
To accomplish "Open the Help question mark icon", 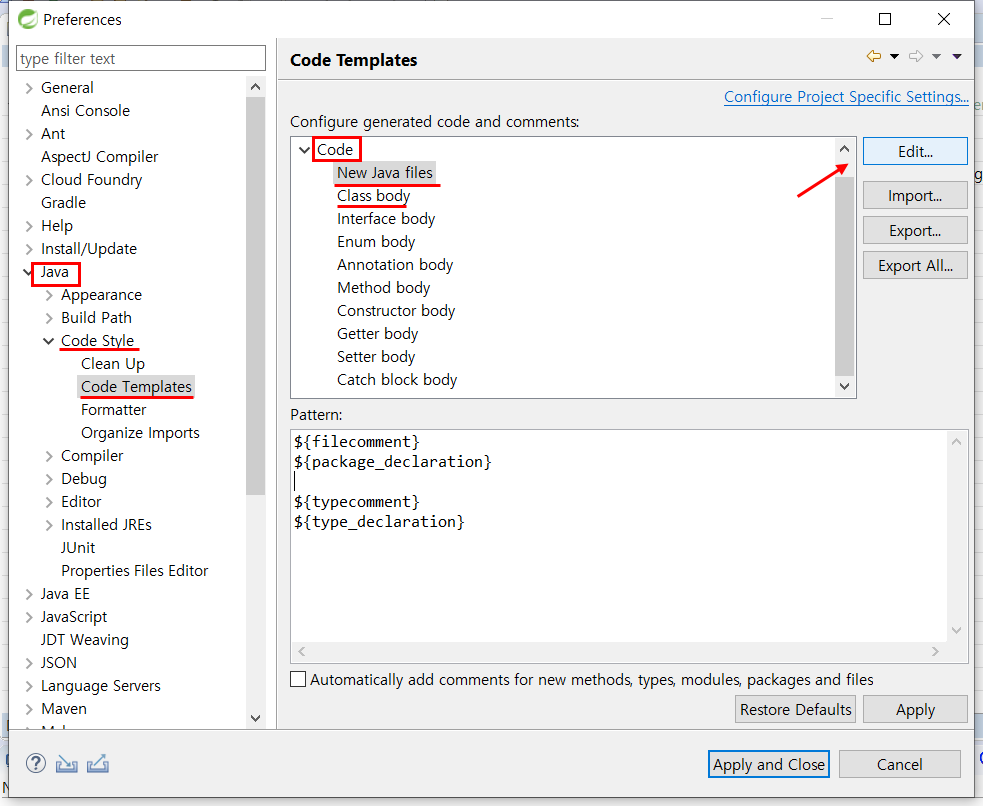I will tap(36, 763).
